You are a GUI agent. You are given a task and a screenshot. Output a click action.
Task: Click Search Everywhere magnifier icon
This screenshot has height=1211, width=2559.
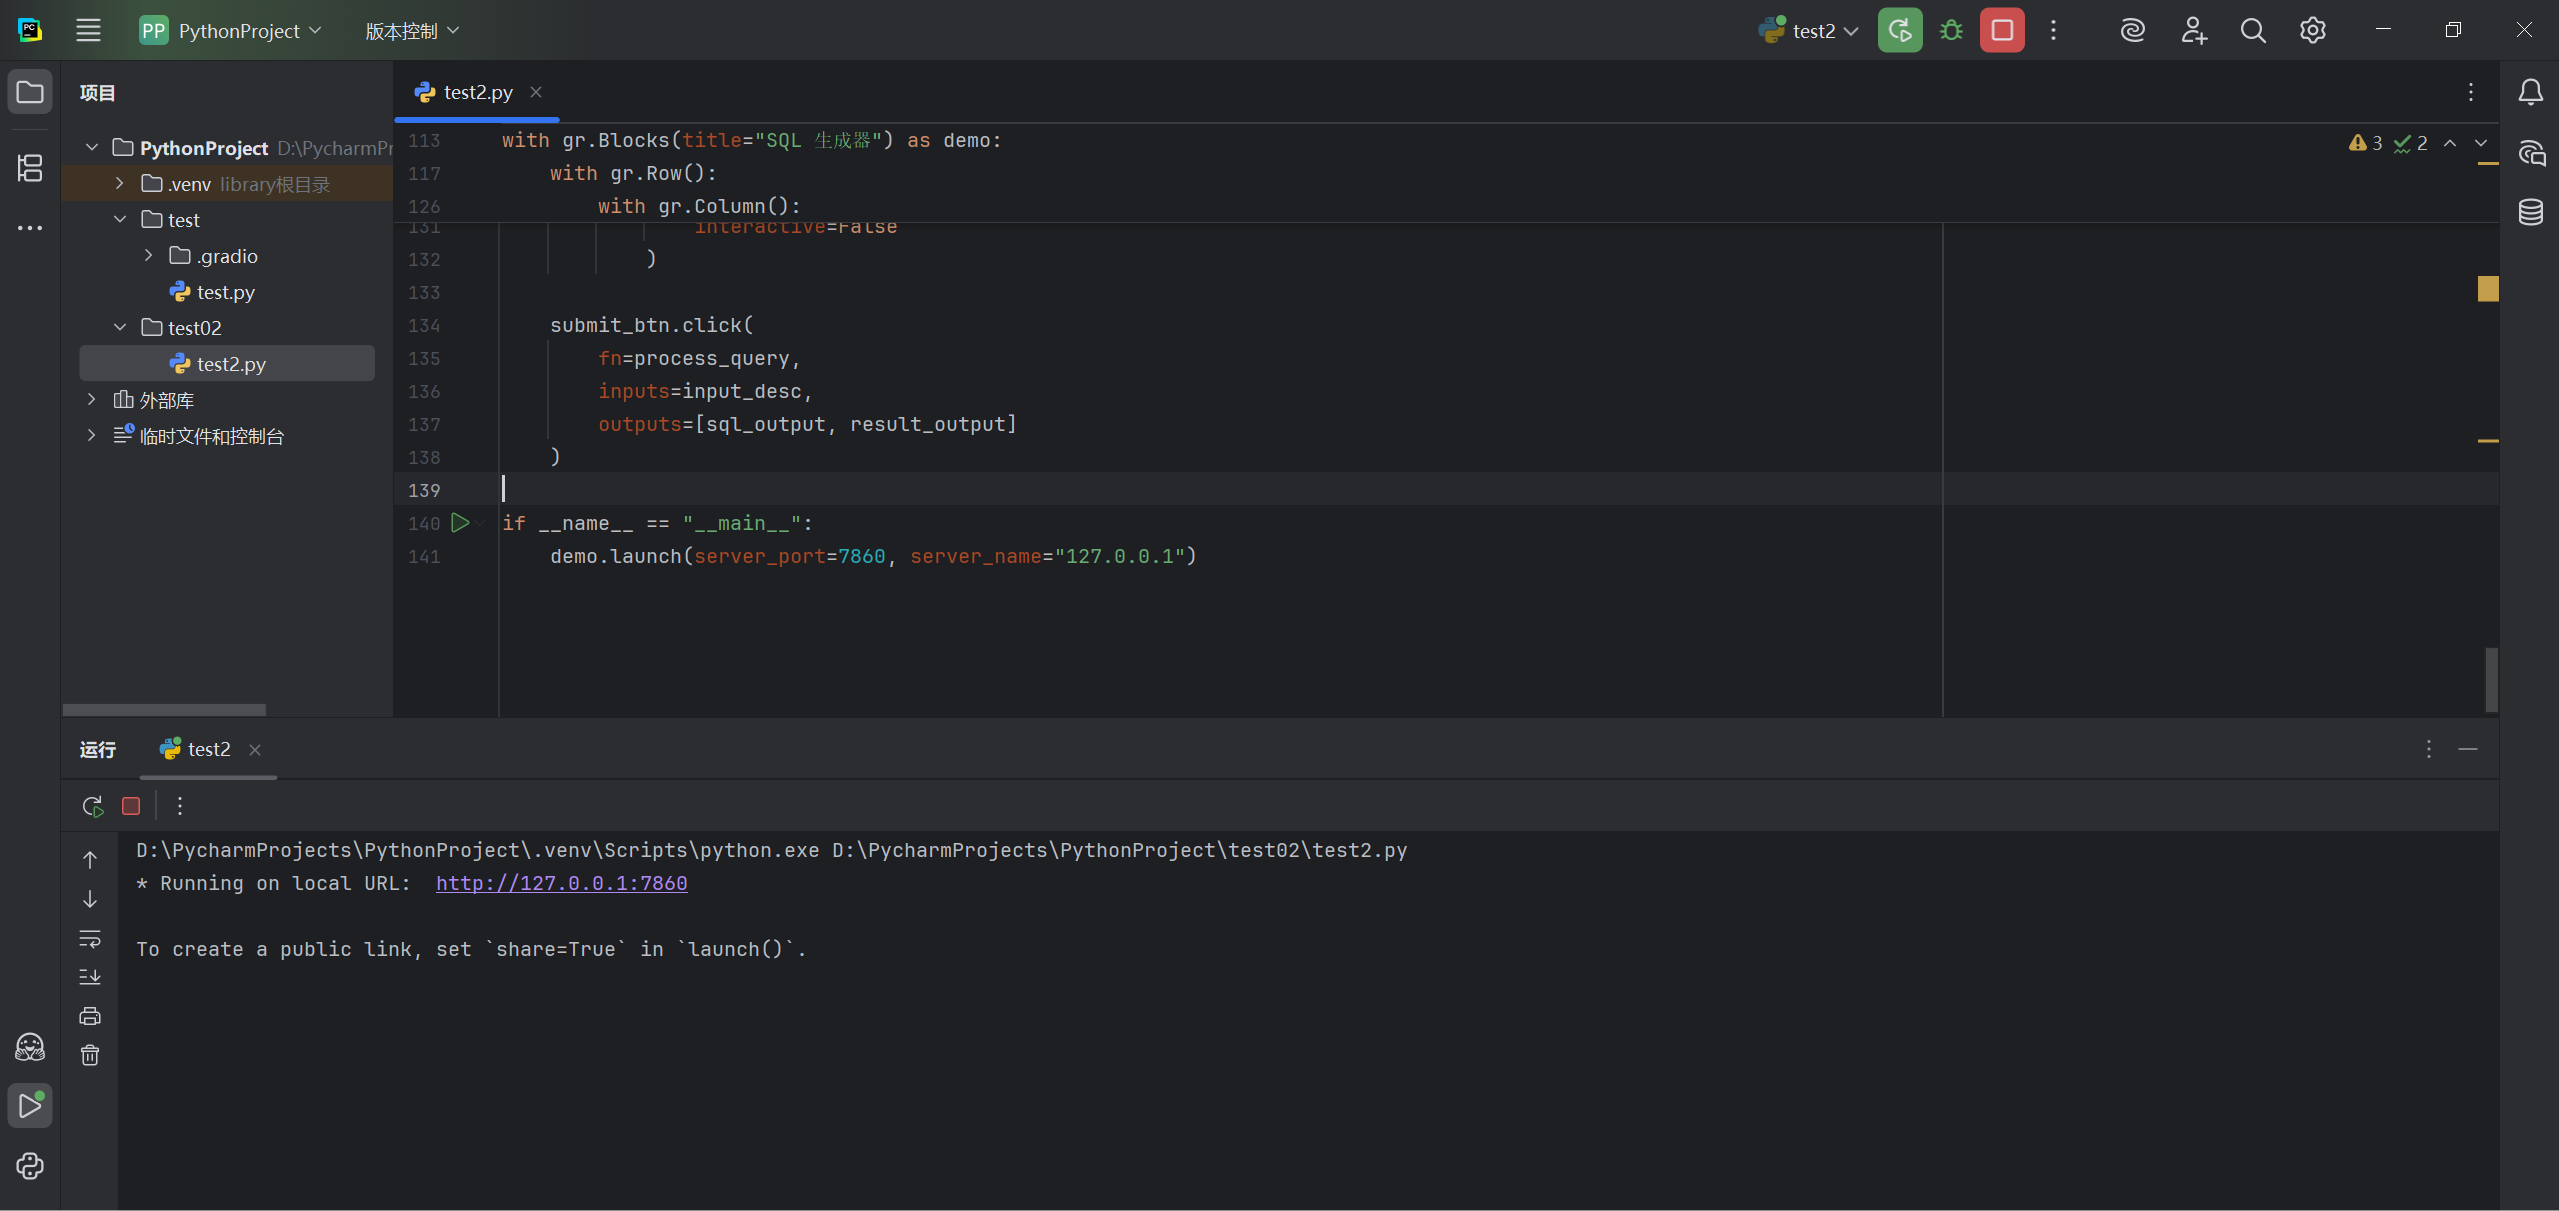[x=2252, y=30]
